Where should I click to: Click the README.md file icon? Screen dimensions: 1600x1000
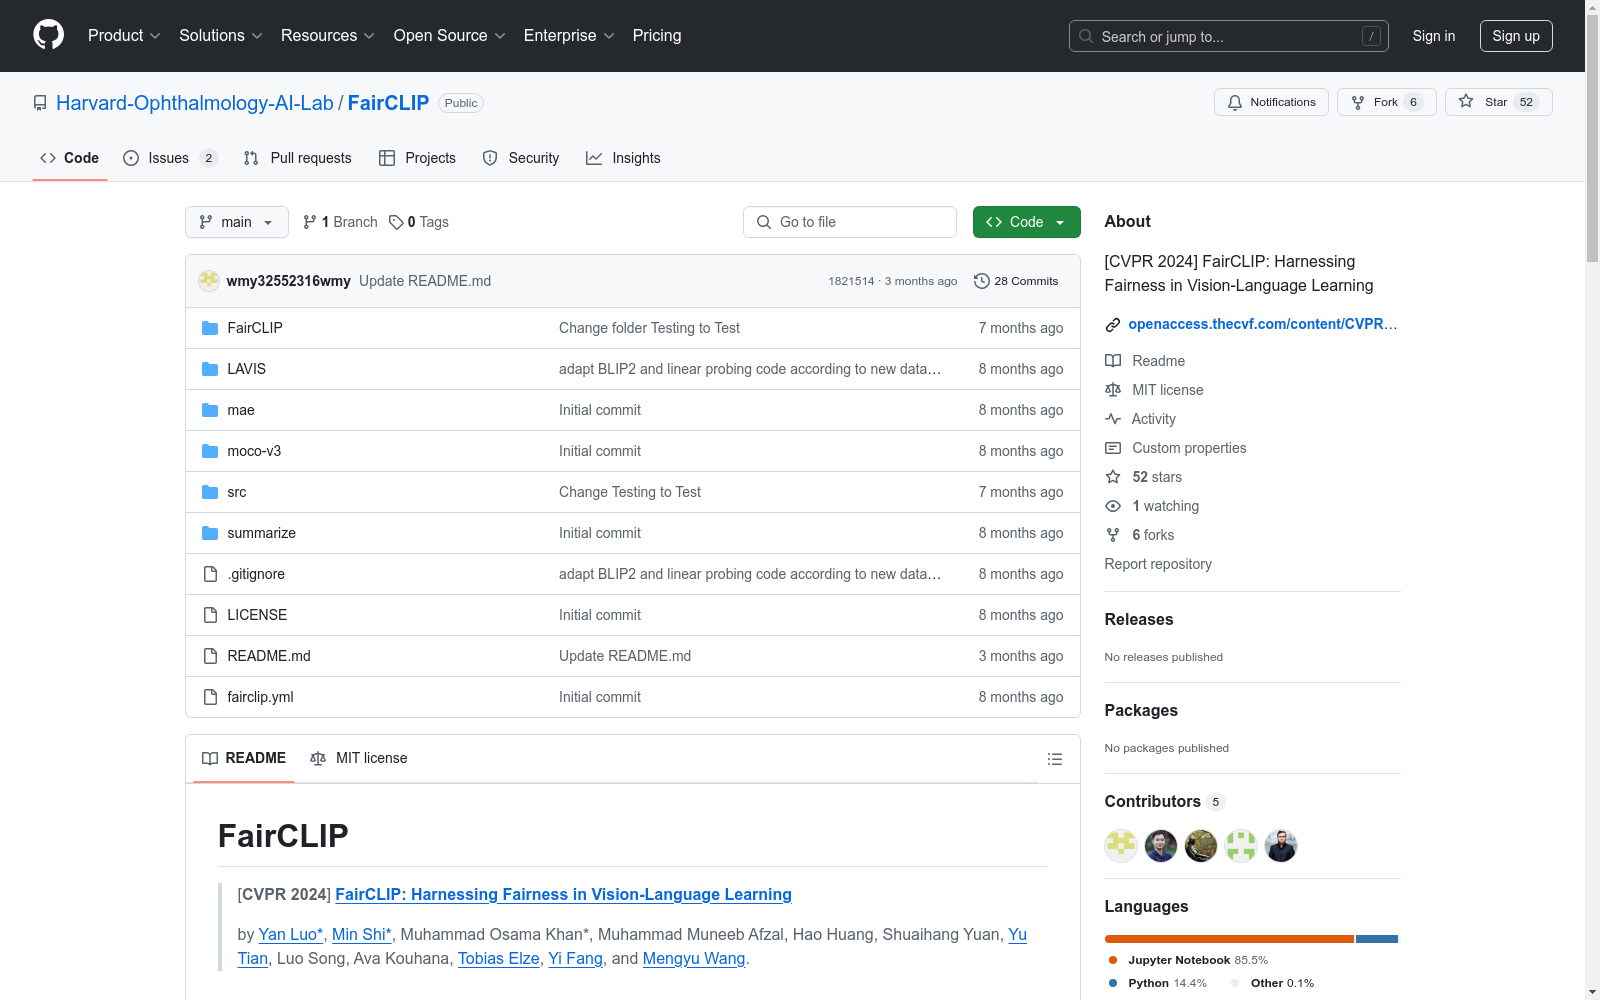tap(210, 656)
